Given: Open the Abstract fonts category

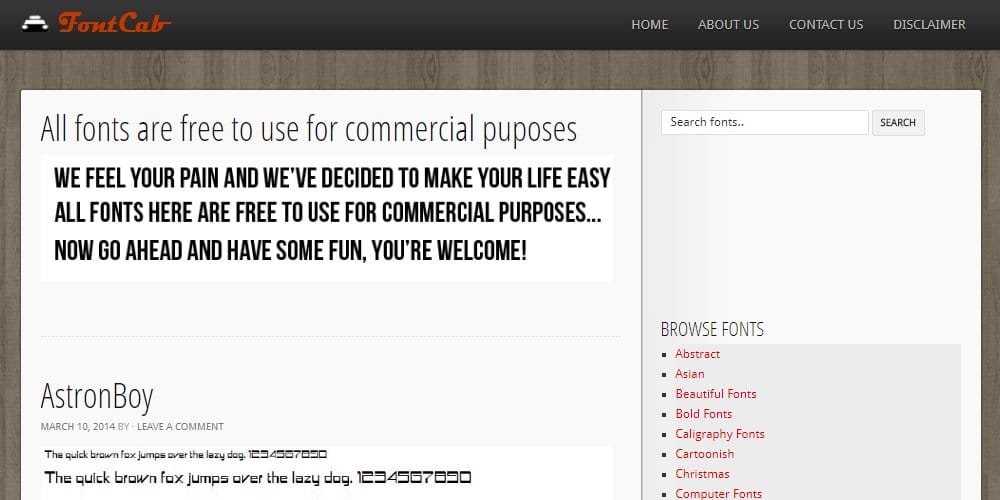Looking at the screenshot, I should coord(697,354).
